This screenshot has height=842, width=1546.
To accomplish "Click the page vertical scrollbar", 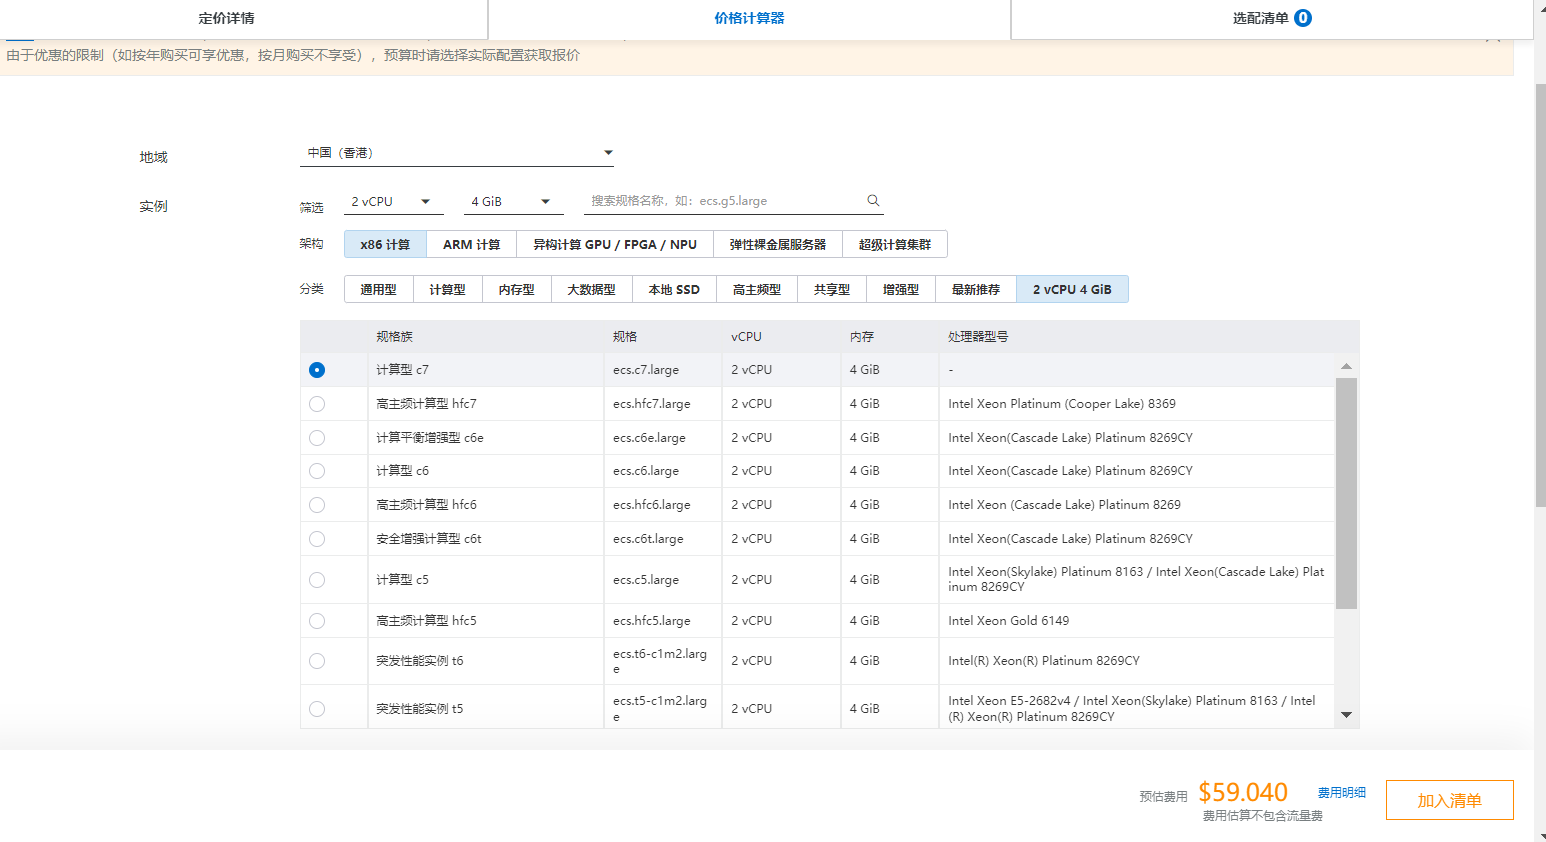I will point(1540,297).
